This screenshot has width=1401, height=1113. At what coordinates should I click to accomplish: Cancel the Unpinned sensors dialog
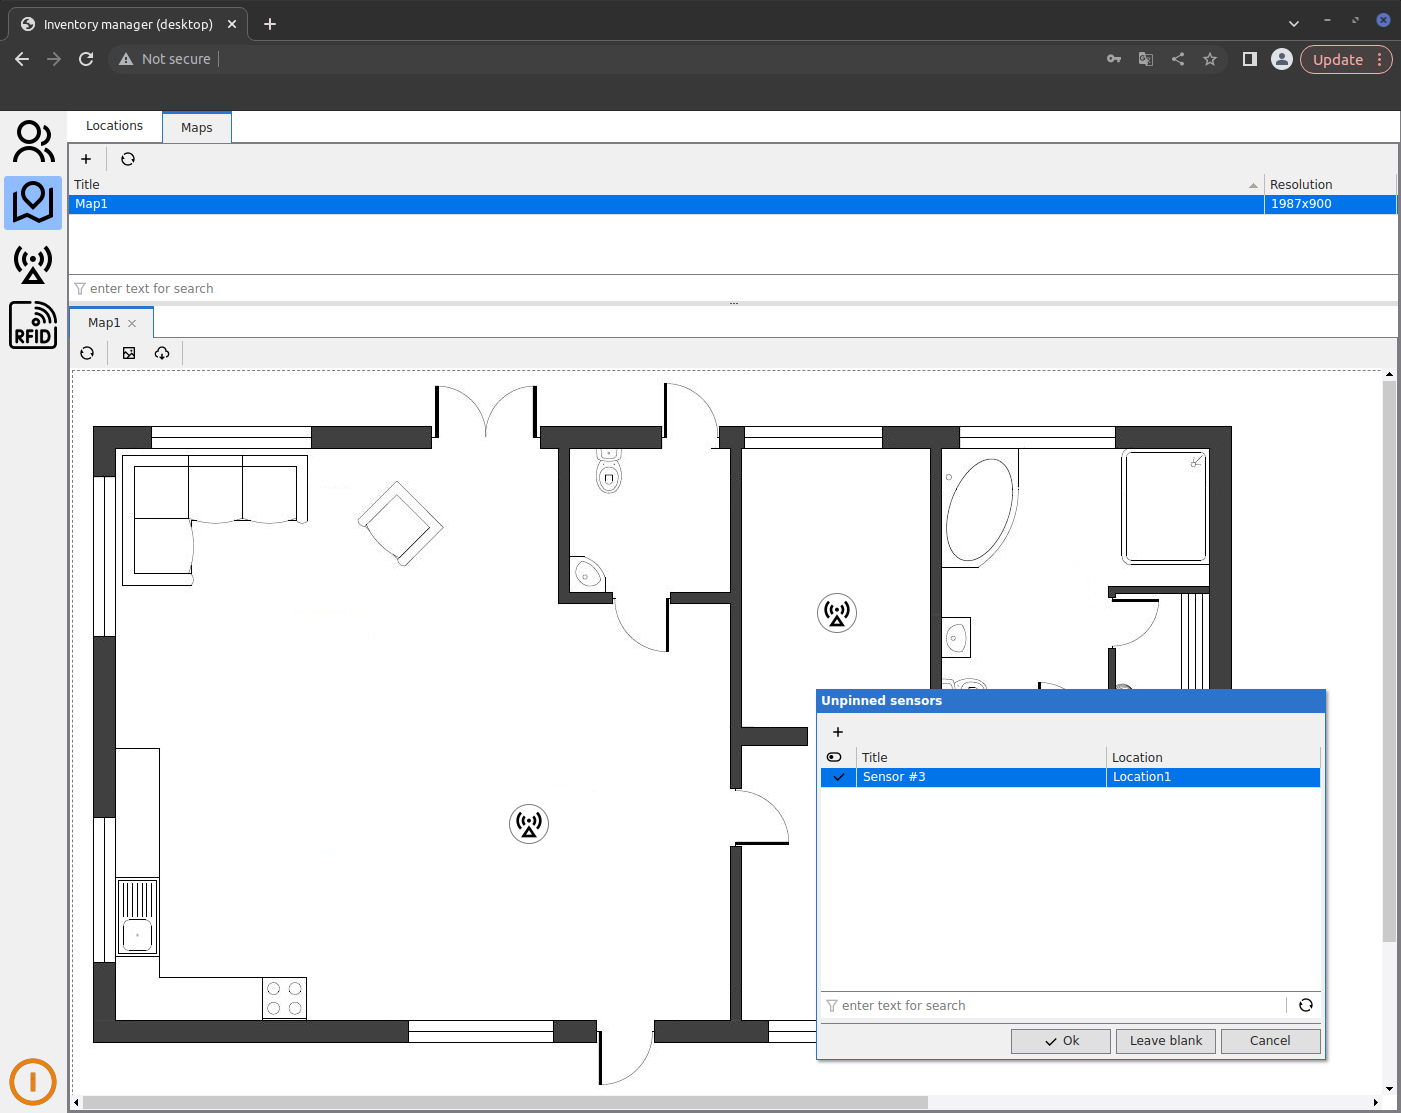tap(1270, 1041)
